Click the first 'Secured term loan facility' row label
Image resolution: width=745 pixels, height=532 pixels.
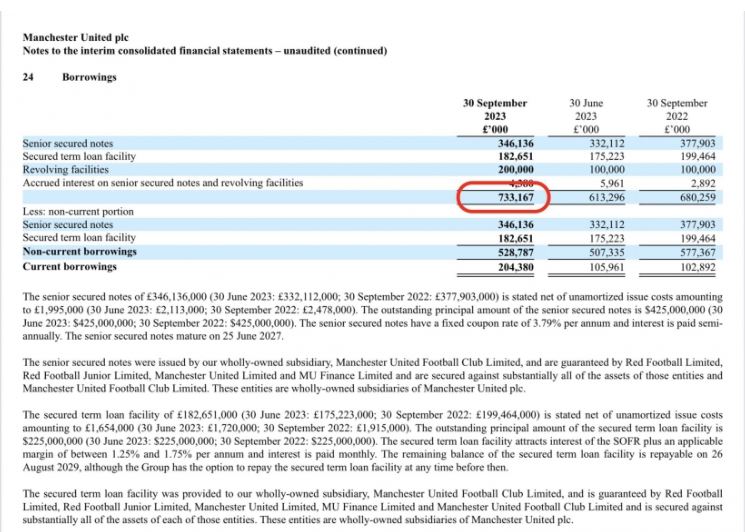[79, 156]
